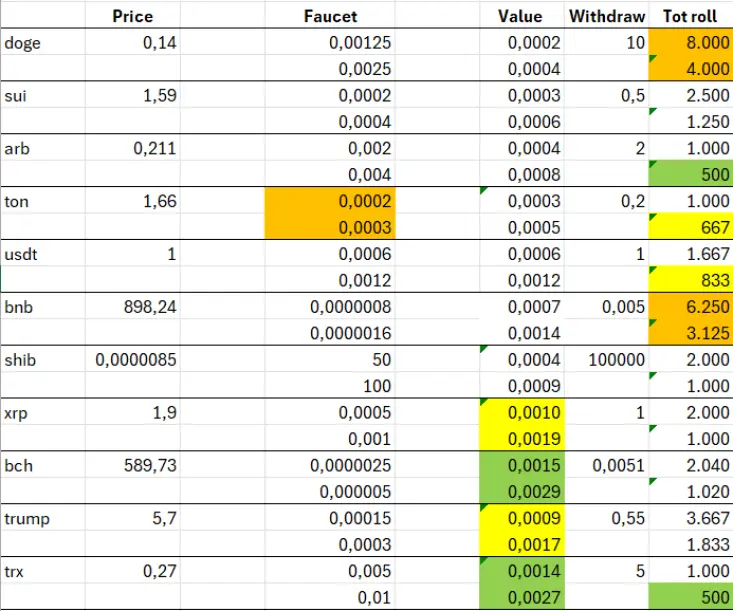Viewport: 733px width, 611px height.
Task: Select the Withdraw column header
Action: point(607,15)
